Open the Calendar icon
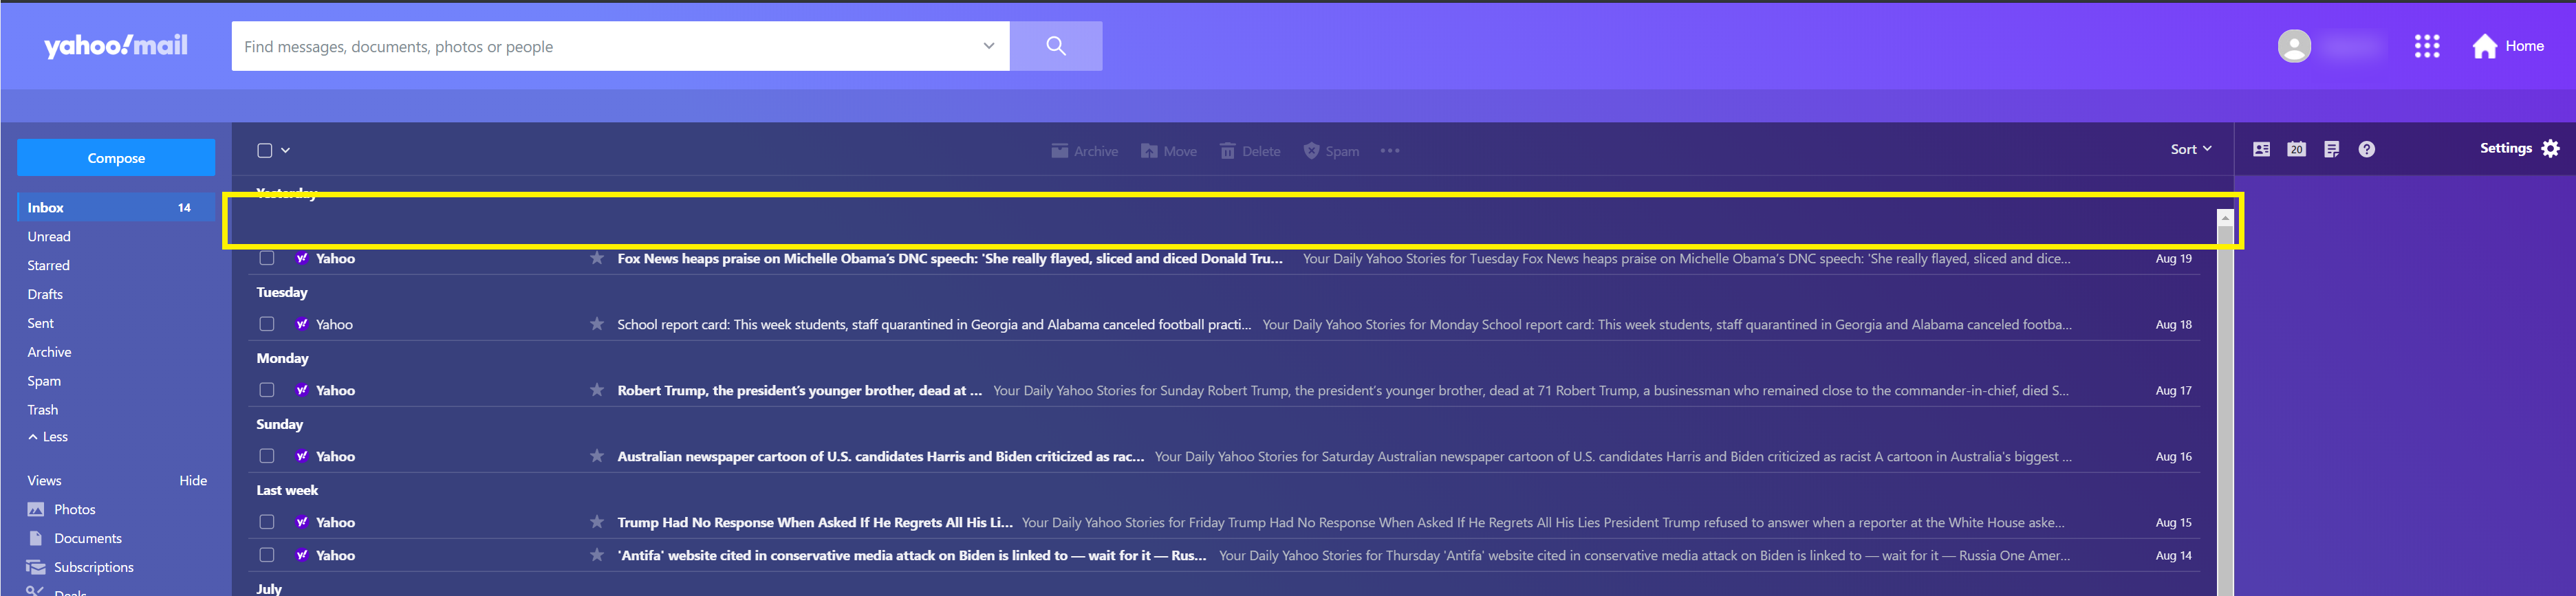2576x596 pixels. click(x=2296, y=149)
